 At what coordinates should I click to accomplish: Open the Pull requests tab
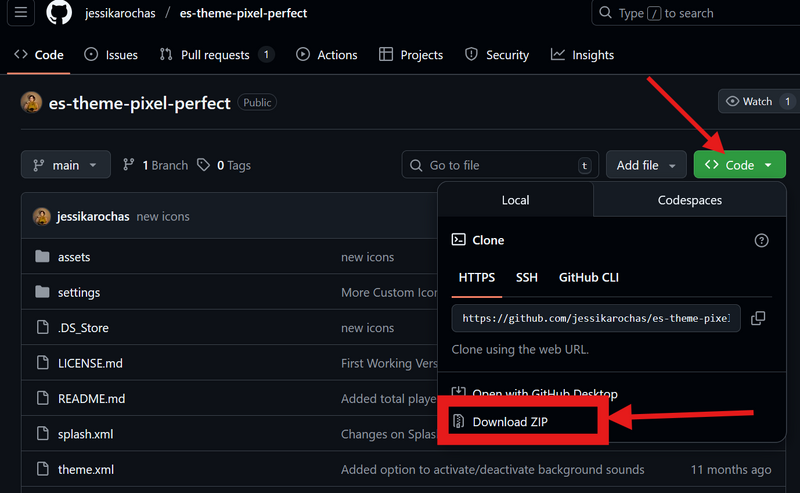(217, 55)
